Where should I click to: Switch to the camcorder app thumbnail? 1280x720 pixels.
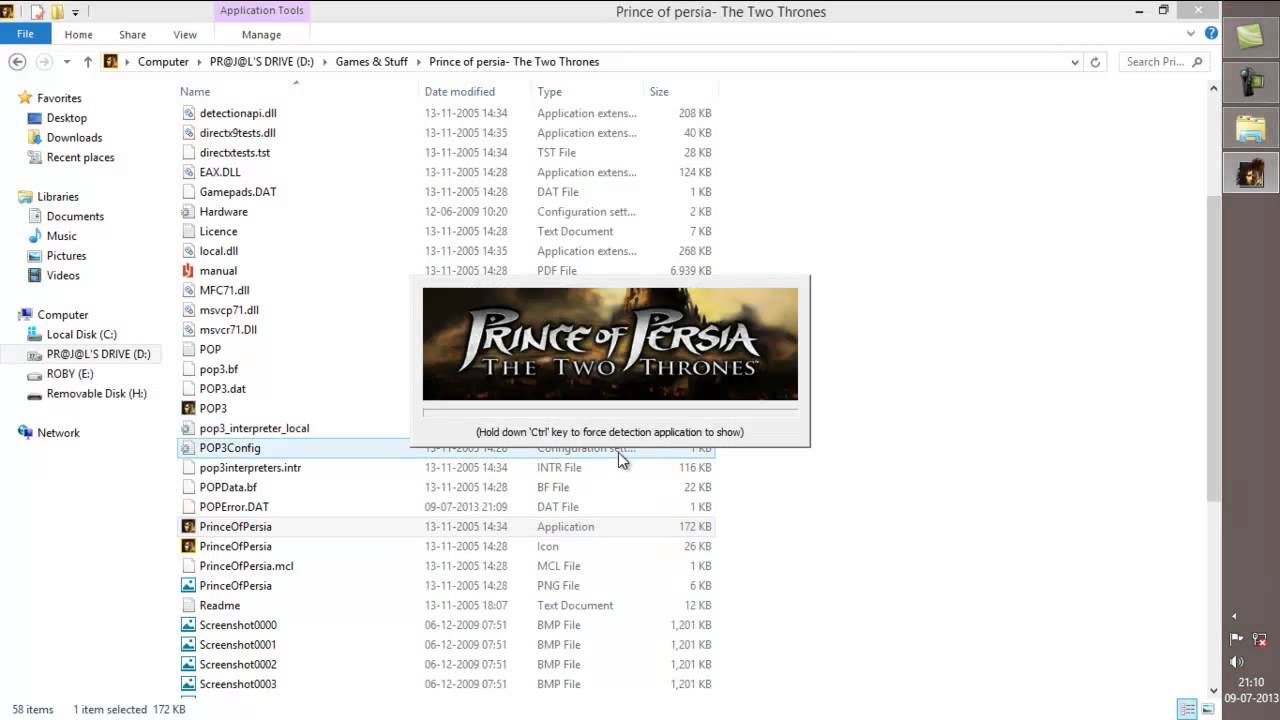1251,83
